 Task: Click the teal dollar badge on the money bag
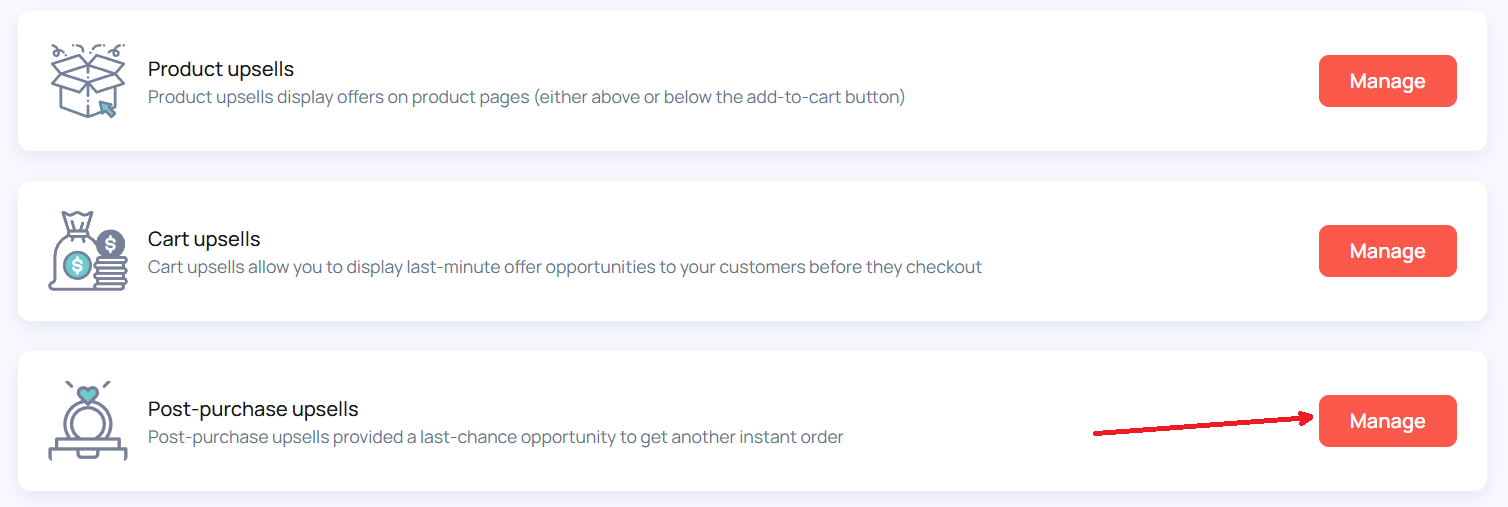(77, 265)
